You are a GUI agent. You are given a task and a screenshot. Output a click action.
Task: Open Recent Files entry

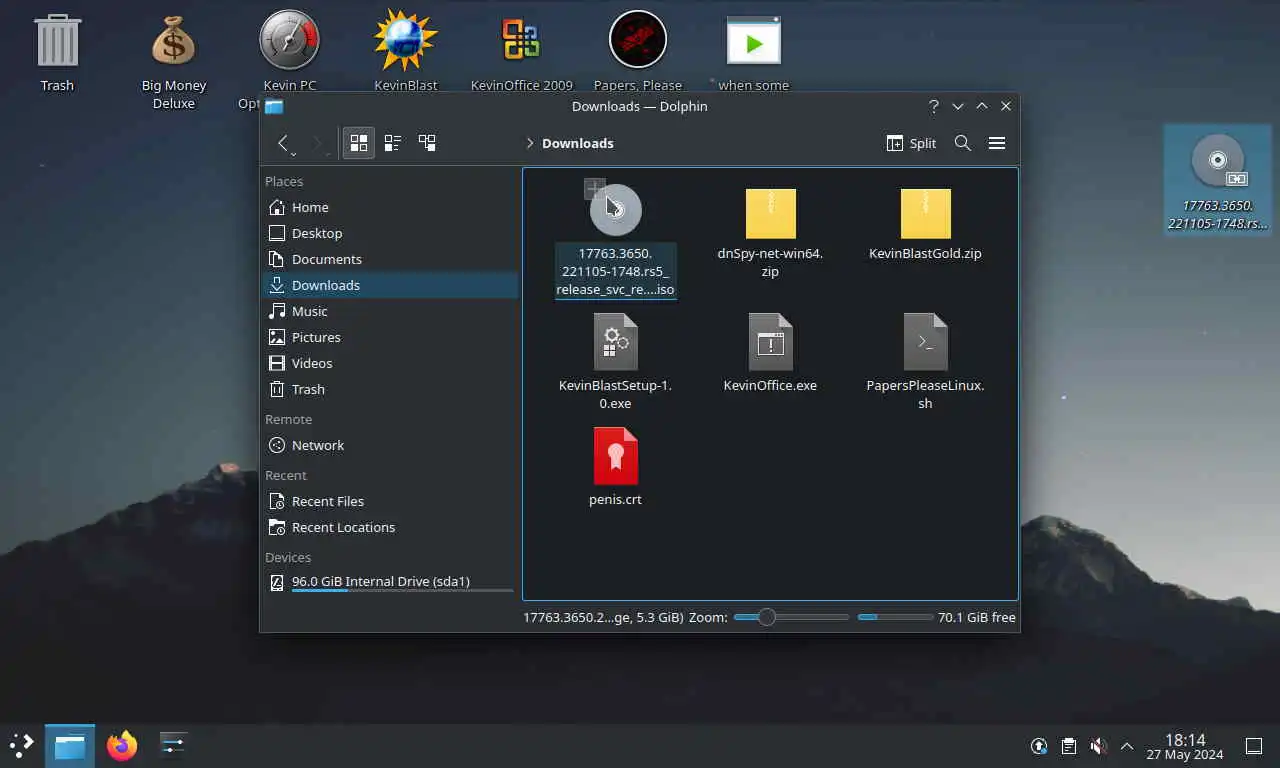[x=389, y=501]
